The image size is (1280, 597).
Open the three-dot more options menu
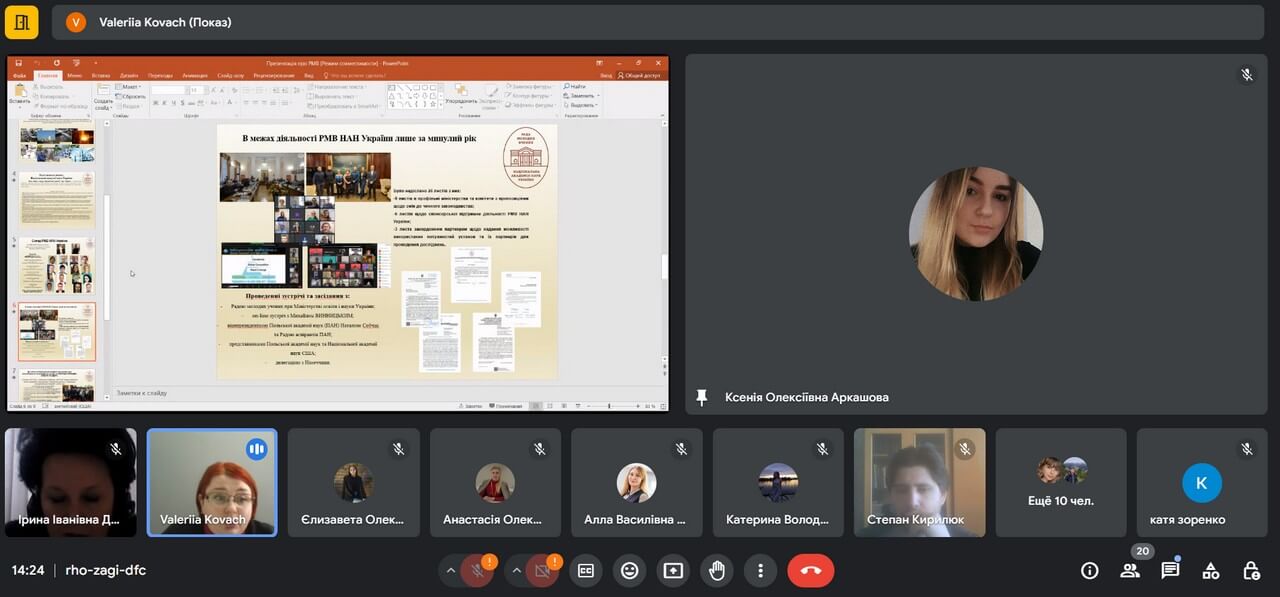tap(760, 570)
